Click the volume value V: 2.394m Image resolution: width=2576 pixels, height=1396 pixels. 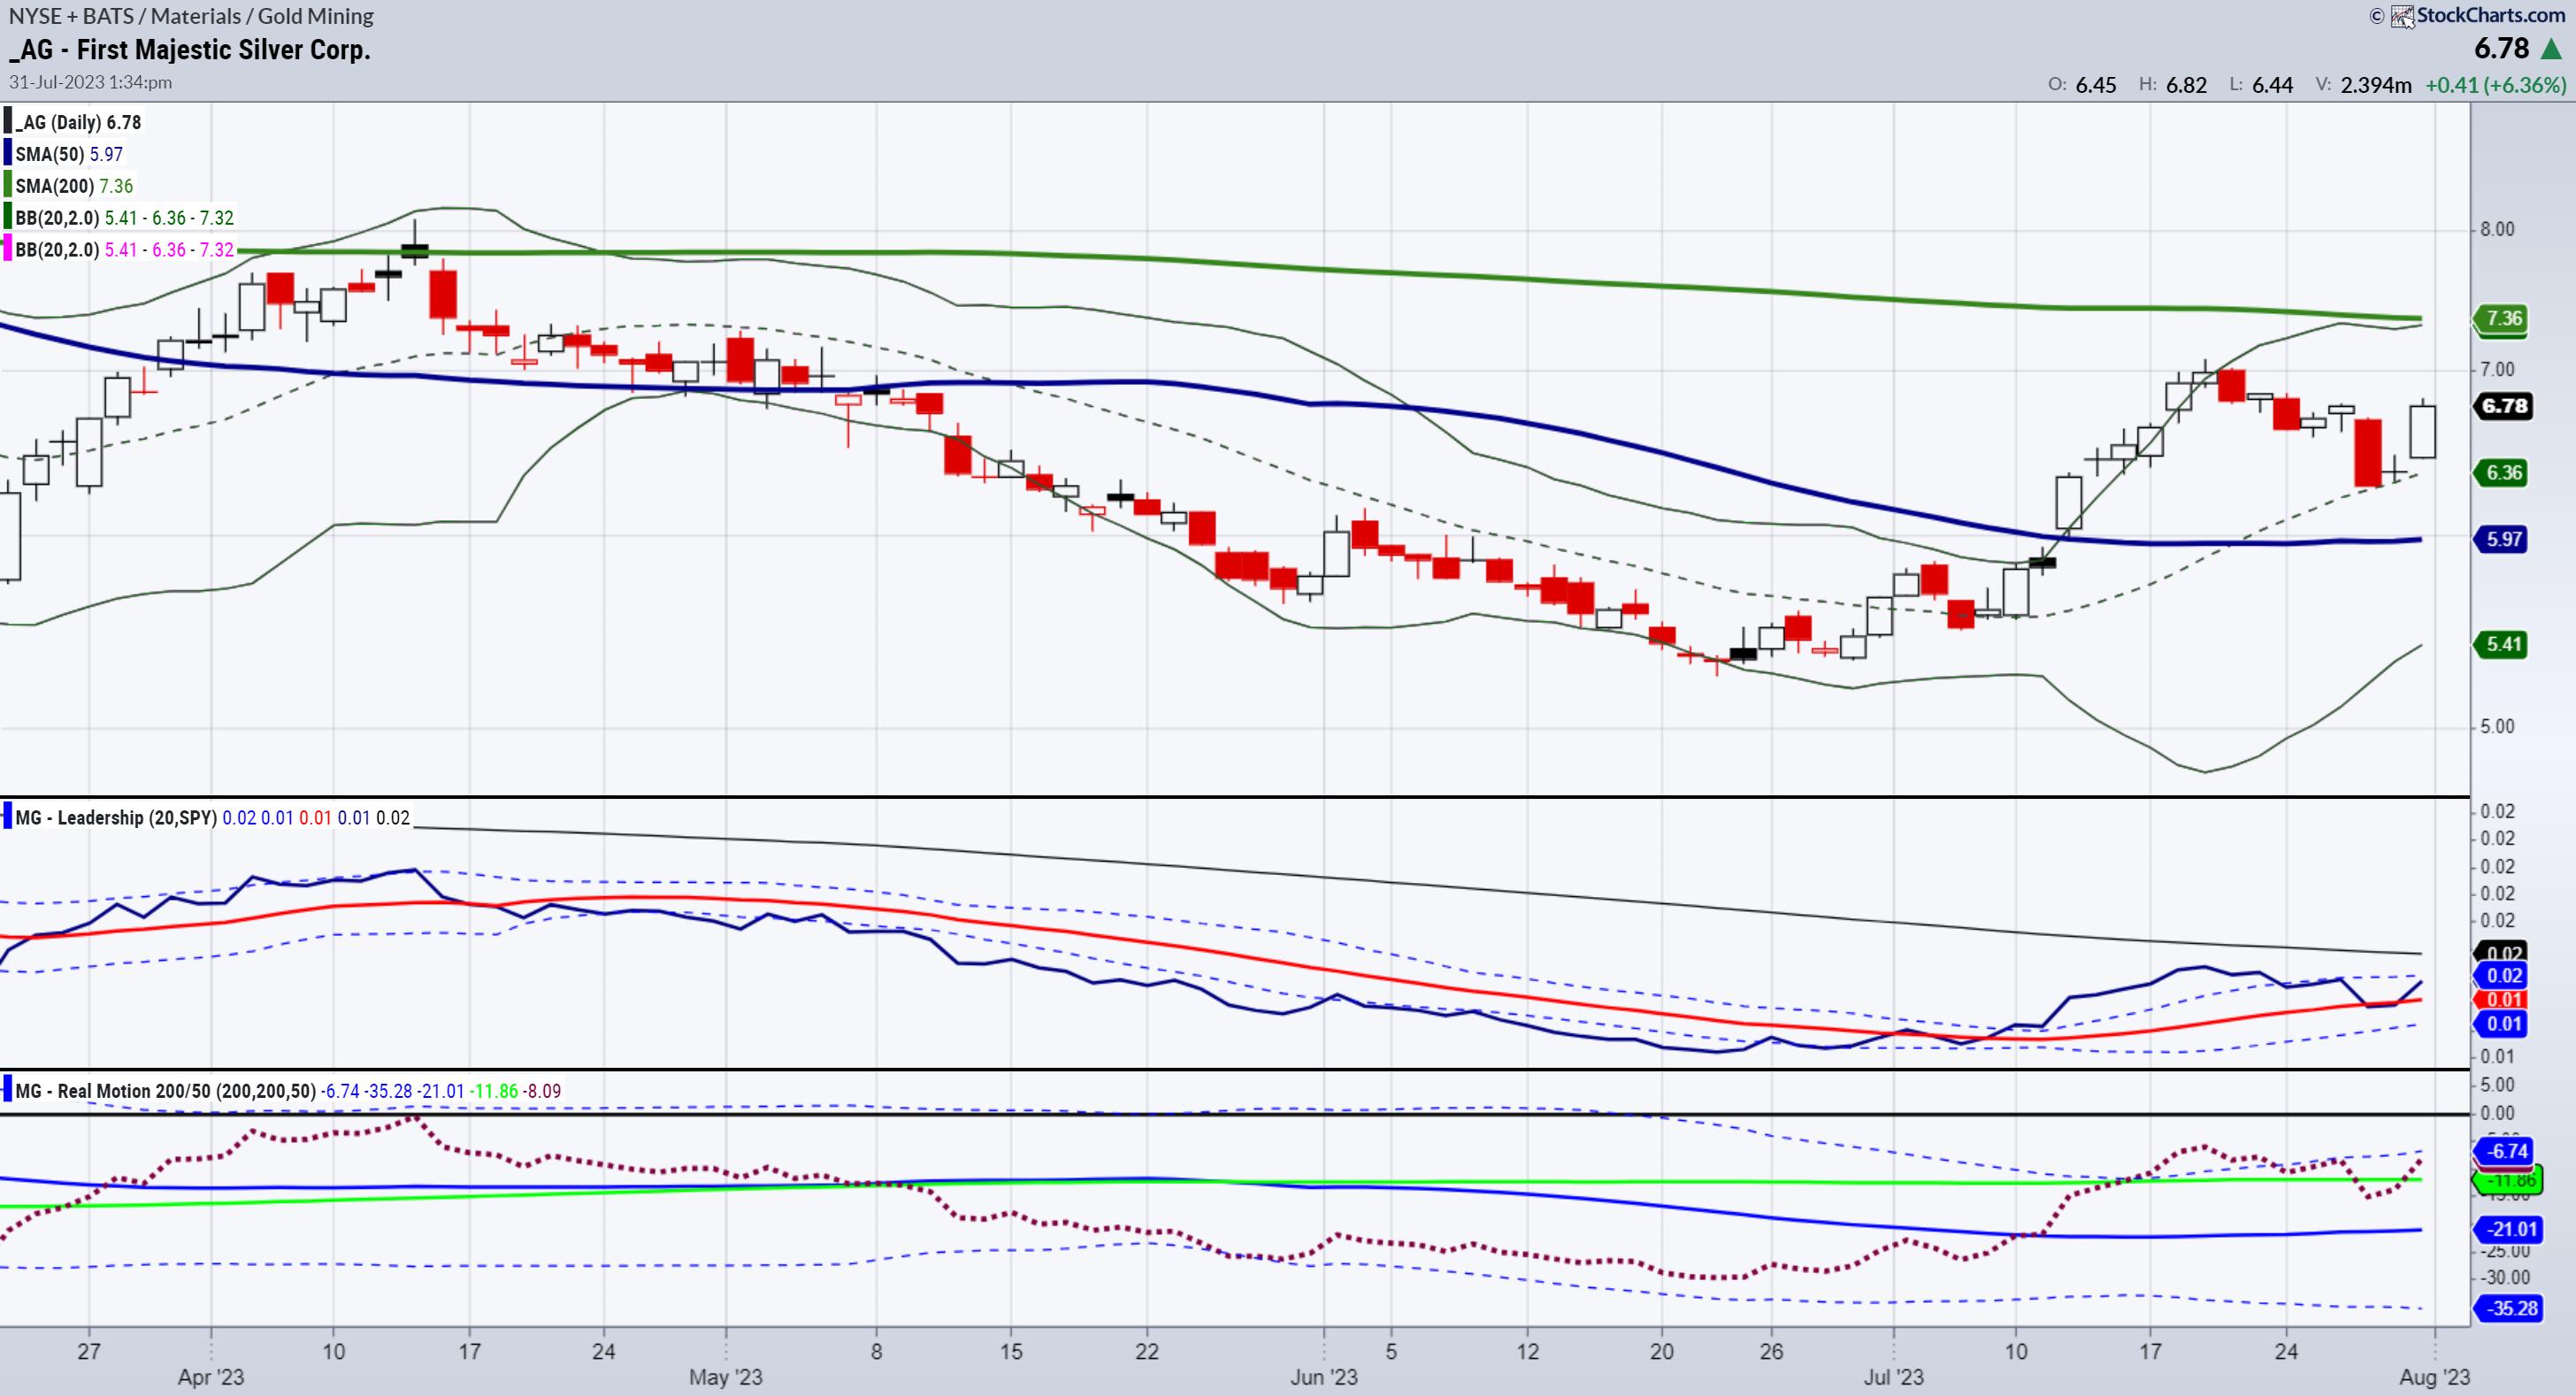2363,85
